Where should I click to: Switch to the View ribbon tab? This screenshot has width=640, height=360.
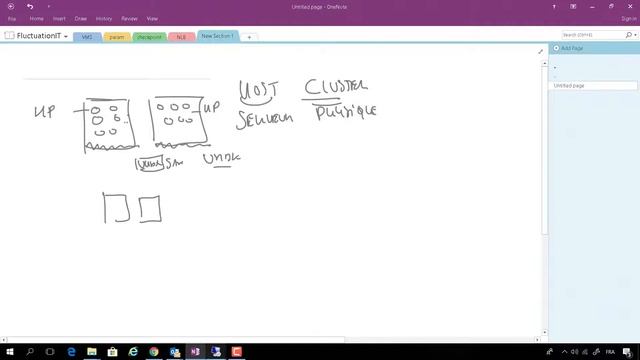coord(152,19)
